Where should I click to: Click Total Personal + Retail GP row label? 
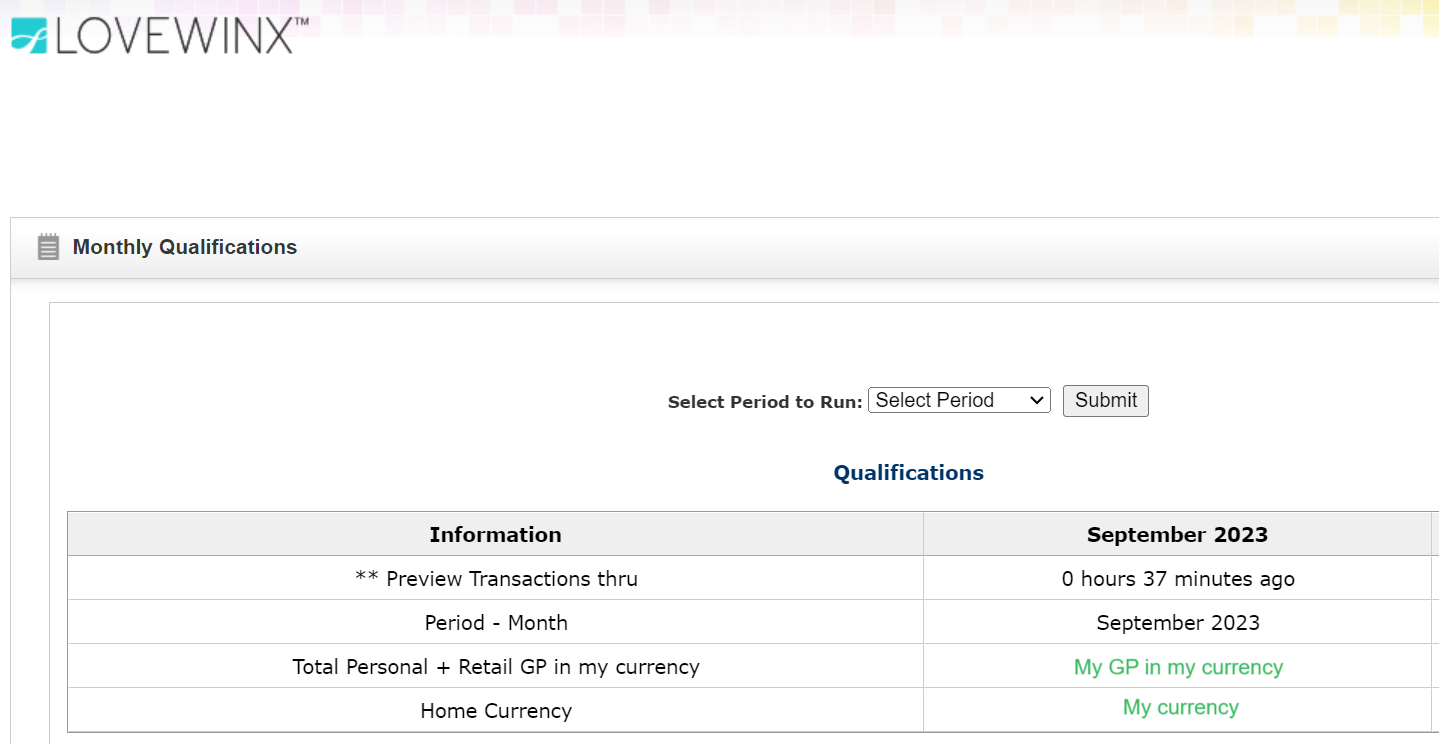tap(496, 667)
